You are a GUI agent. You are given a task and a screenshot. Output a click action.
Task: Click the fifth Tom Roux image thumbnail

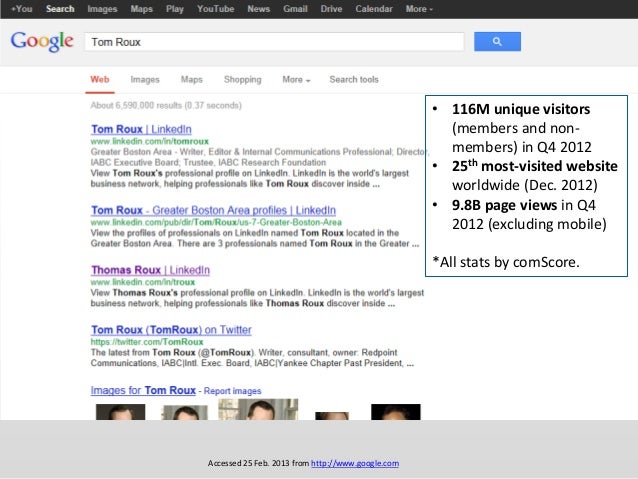pyautogui.click(x=396, y=412)
